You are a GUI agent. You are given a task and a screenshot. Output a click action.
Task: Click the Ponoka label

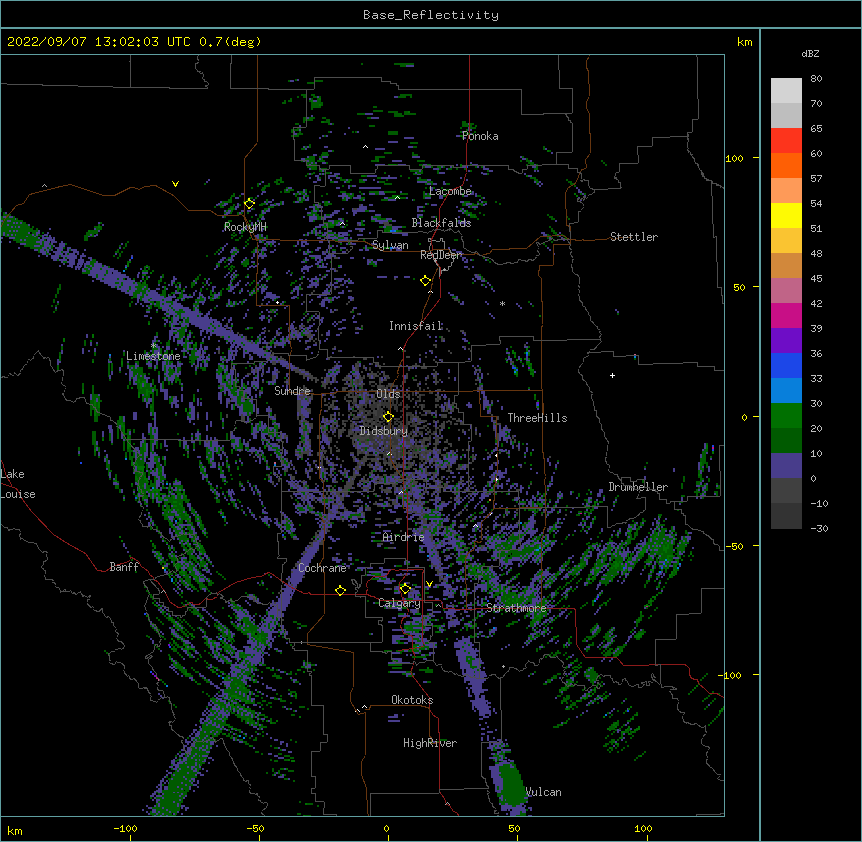click(480, 136)
